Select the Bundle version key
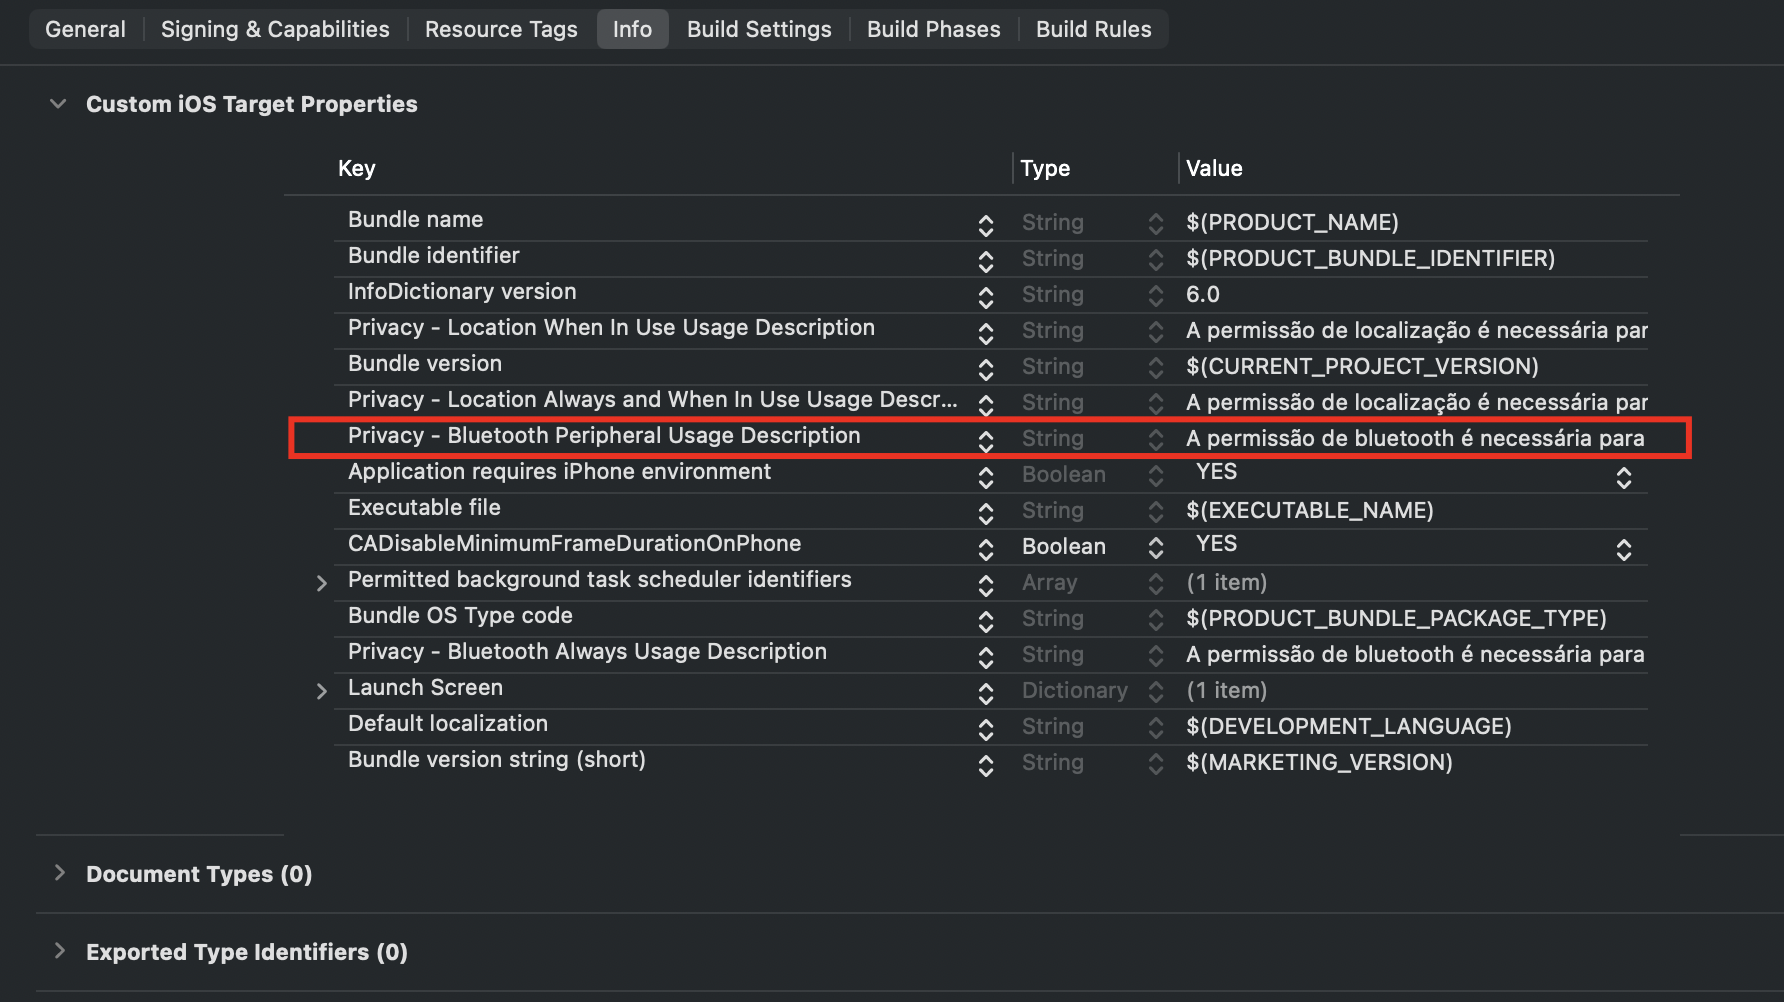 click(425, 364)
